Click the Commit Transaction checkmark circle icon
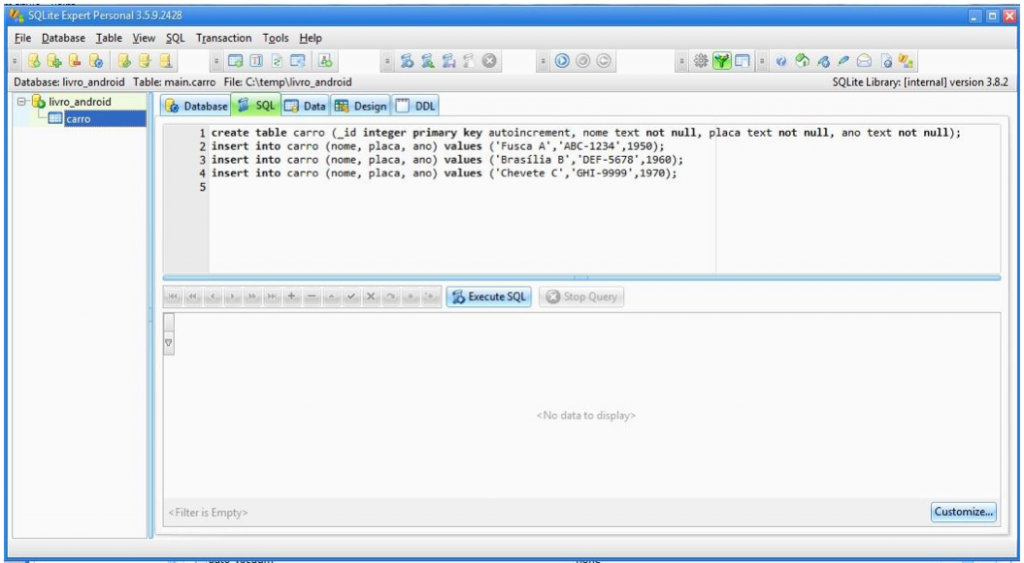The image size is (1024, 563). [583, 61]
